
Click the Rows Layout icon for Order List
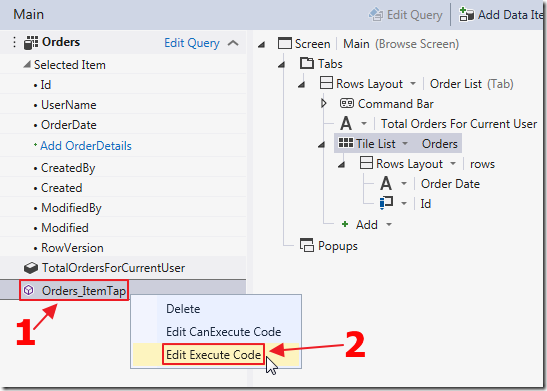326,83
